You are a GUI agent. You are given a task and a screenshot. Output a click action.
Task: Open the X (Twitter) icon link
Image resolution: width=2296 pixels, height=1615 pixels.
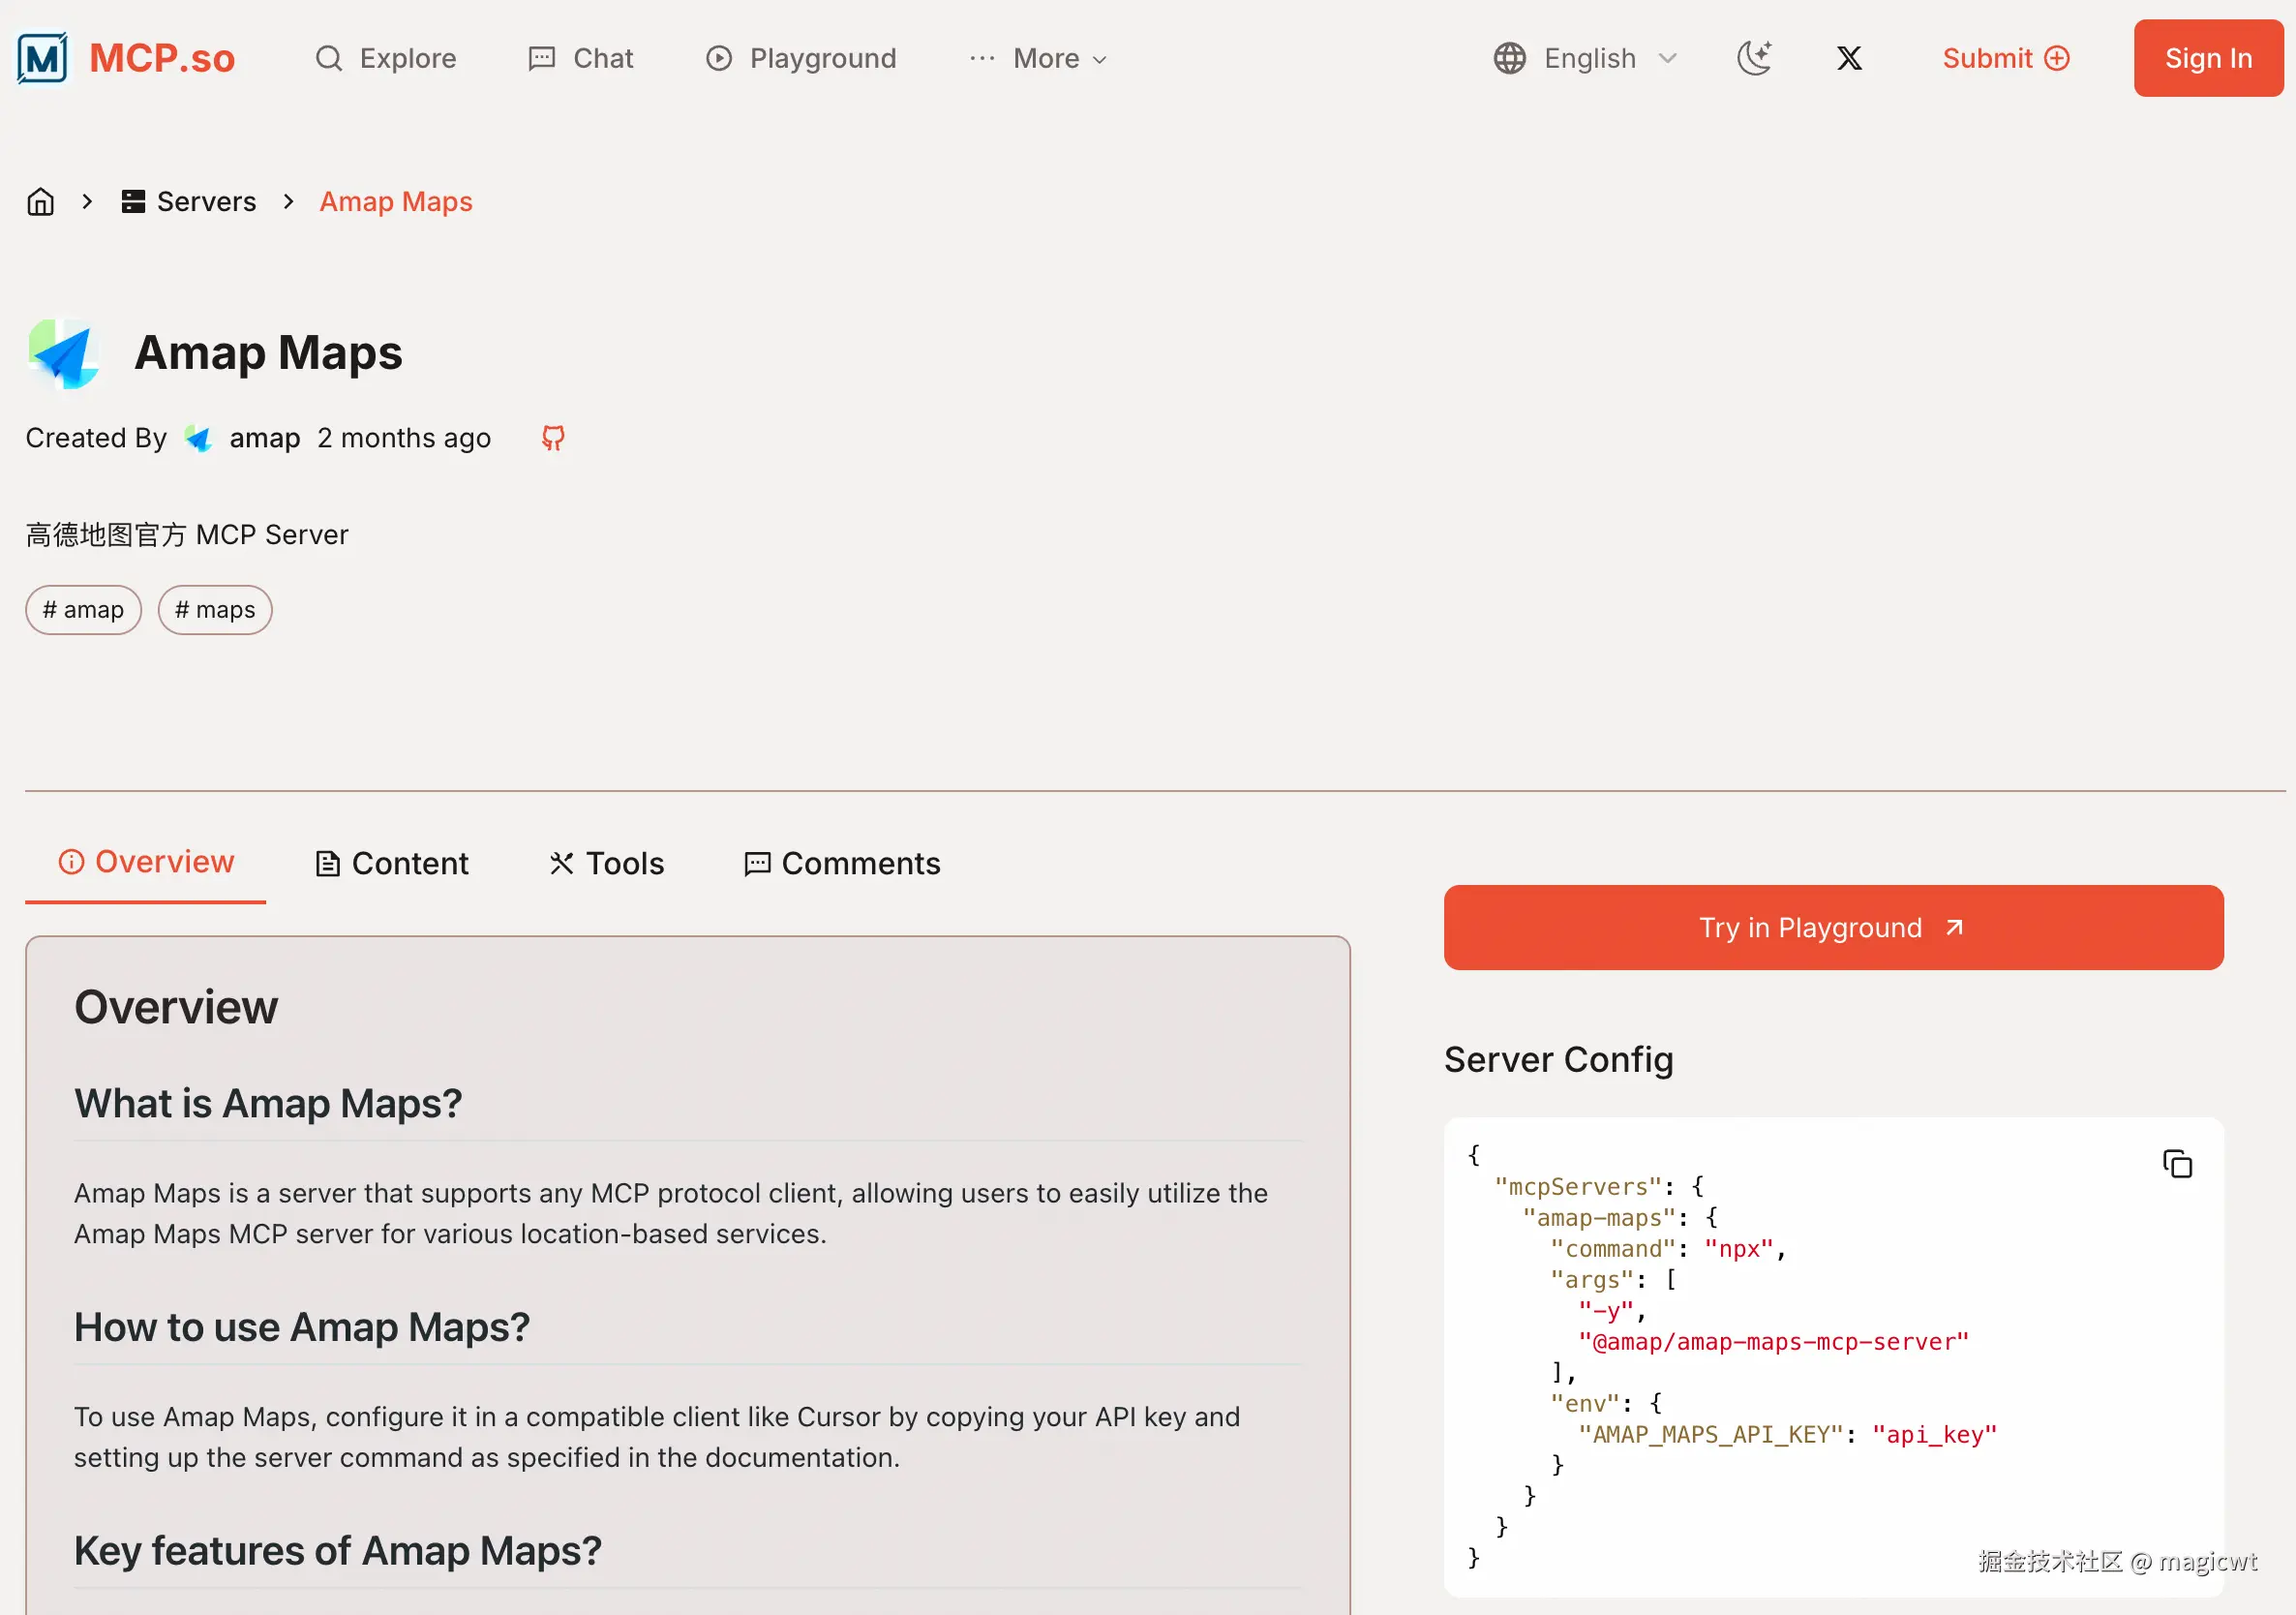tap(1849, 58)
